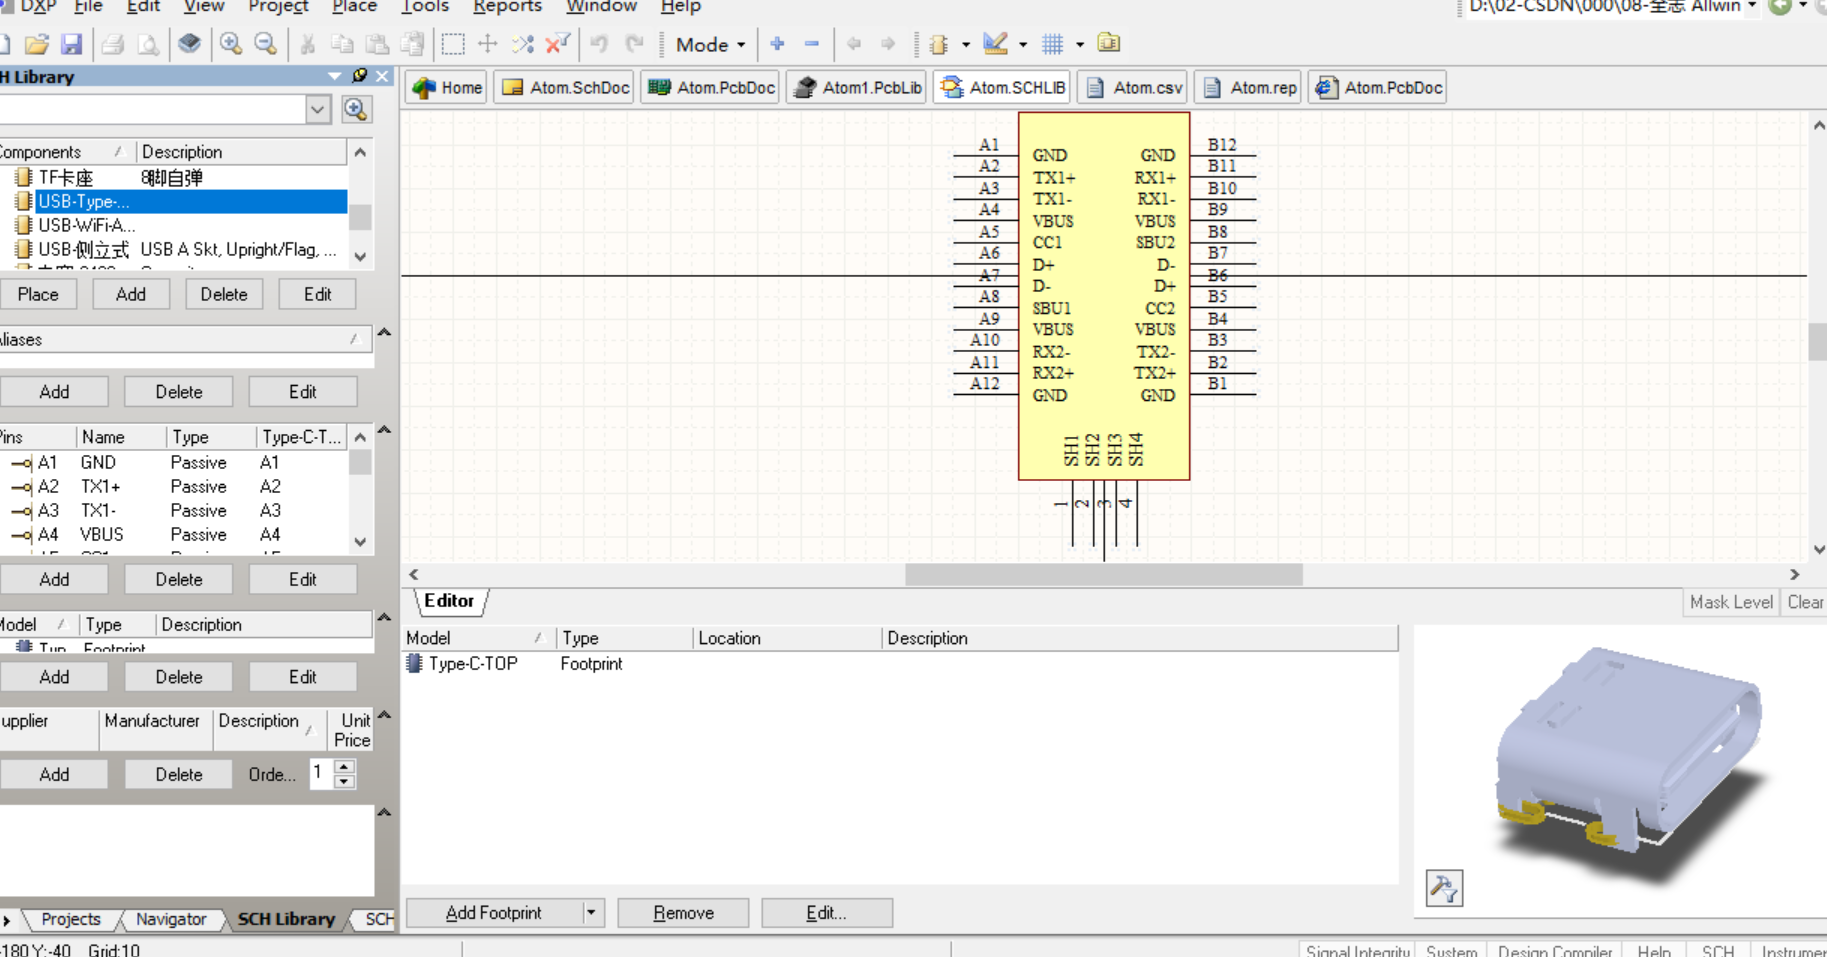
Task: Open the Home document tab
Action: pos(447,87)
